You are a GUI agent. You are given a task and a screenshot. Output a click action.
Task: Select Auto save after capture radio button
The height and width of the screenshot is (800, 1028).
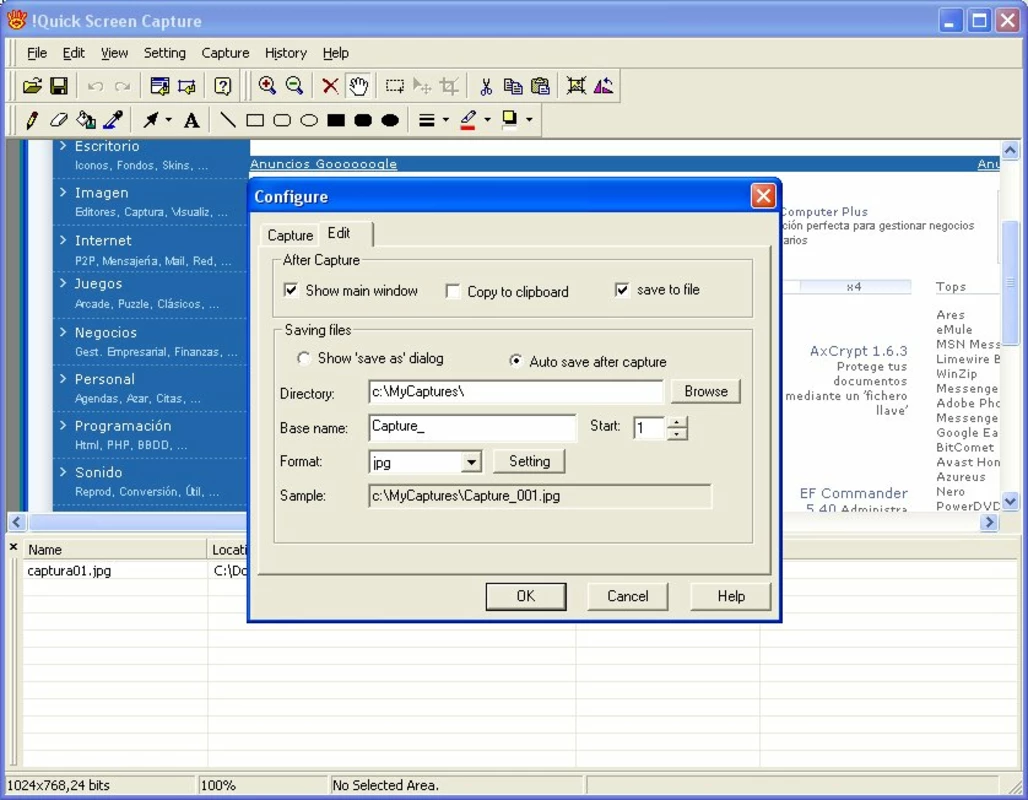[x=516, y=361]
